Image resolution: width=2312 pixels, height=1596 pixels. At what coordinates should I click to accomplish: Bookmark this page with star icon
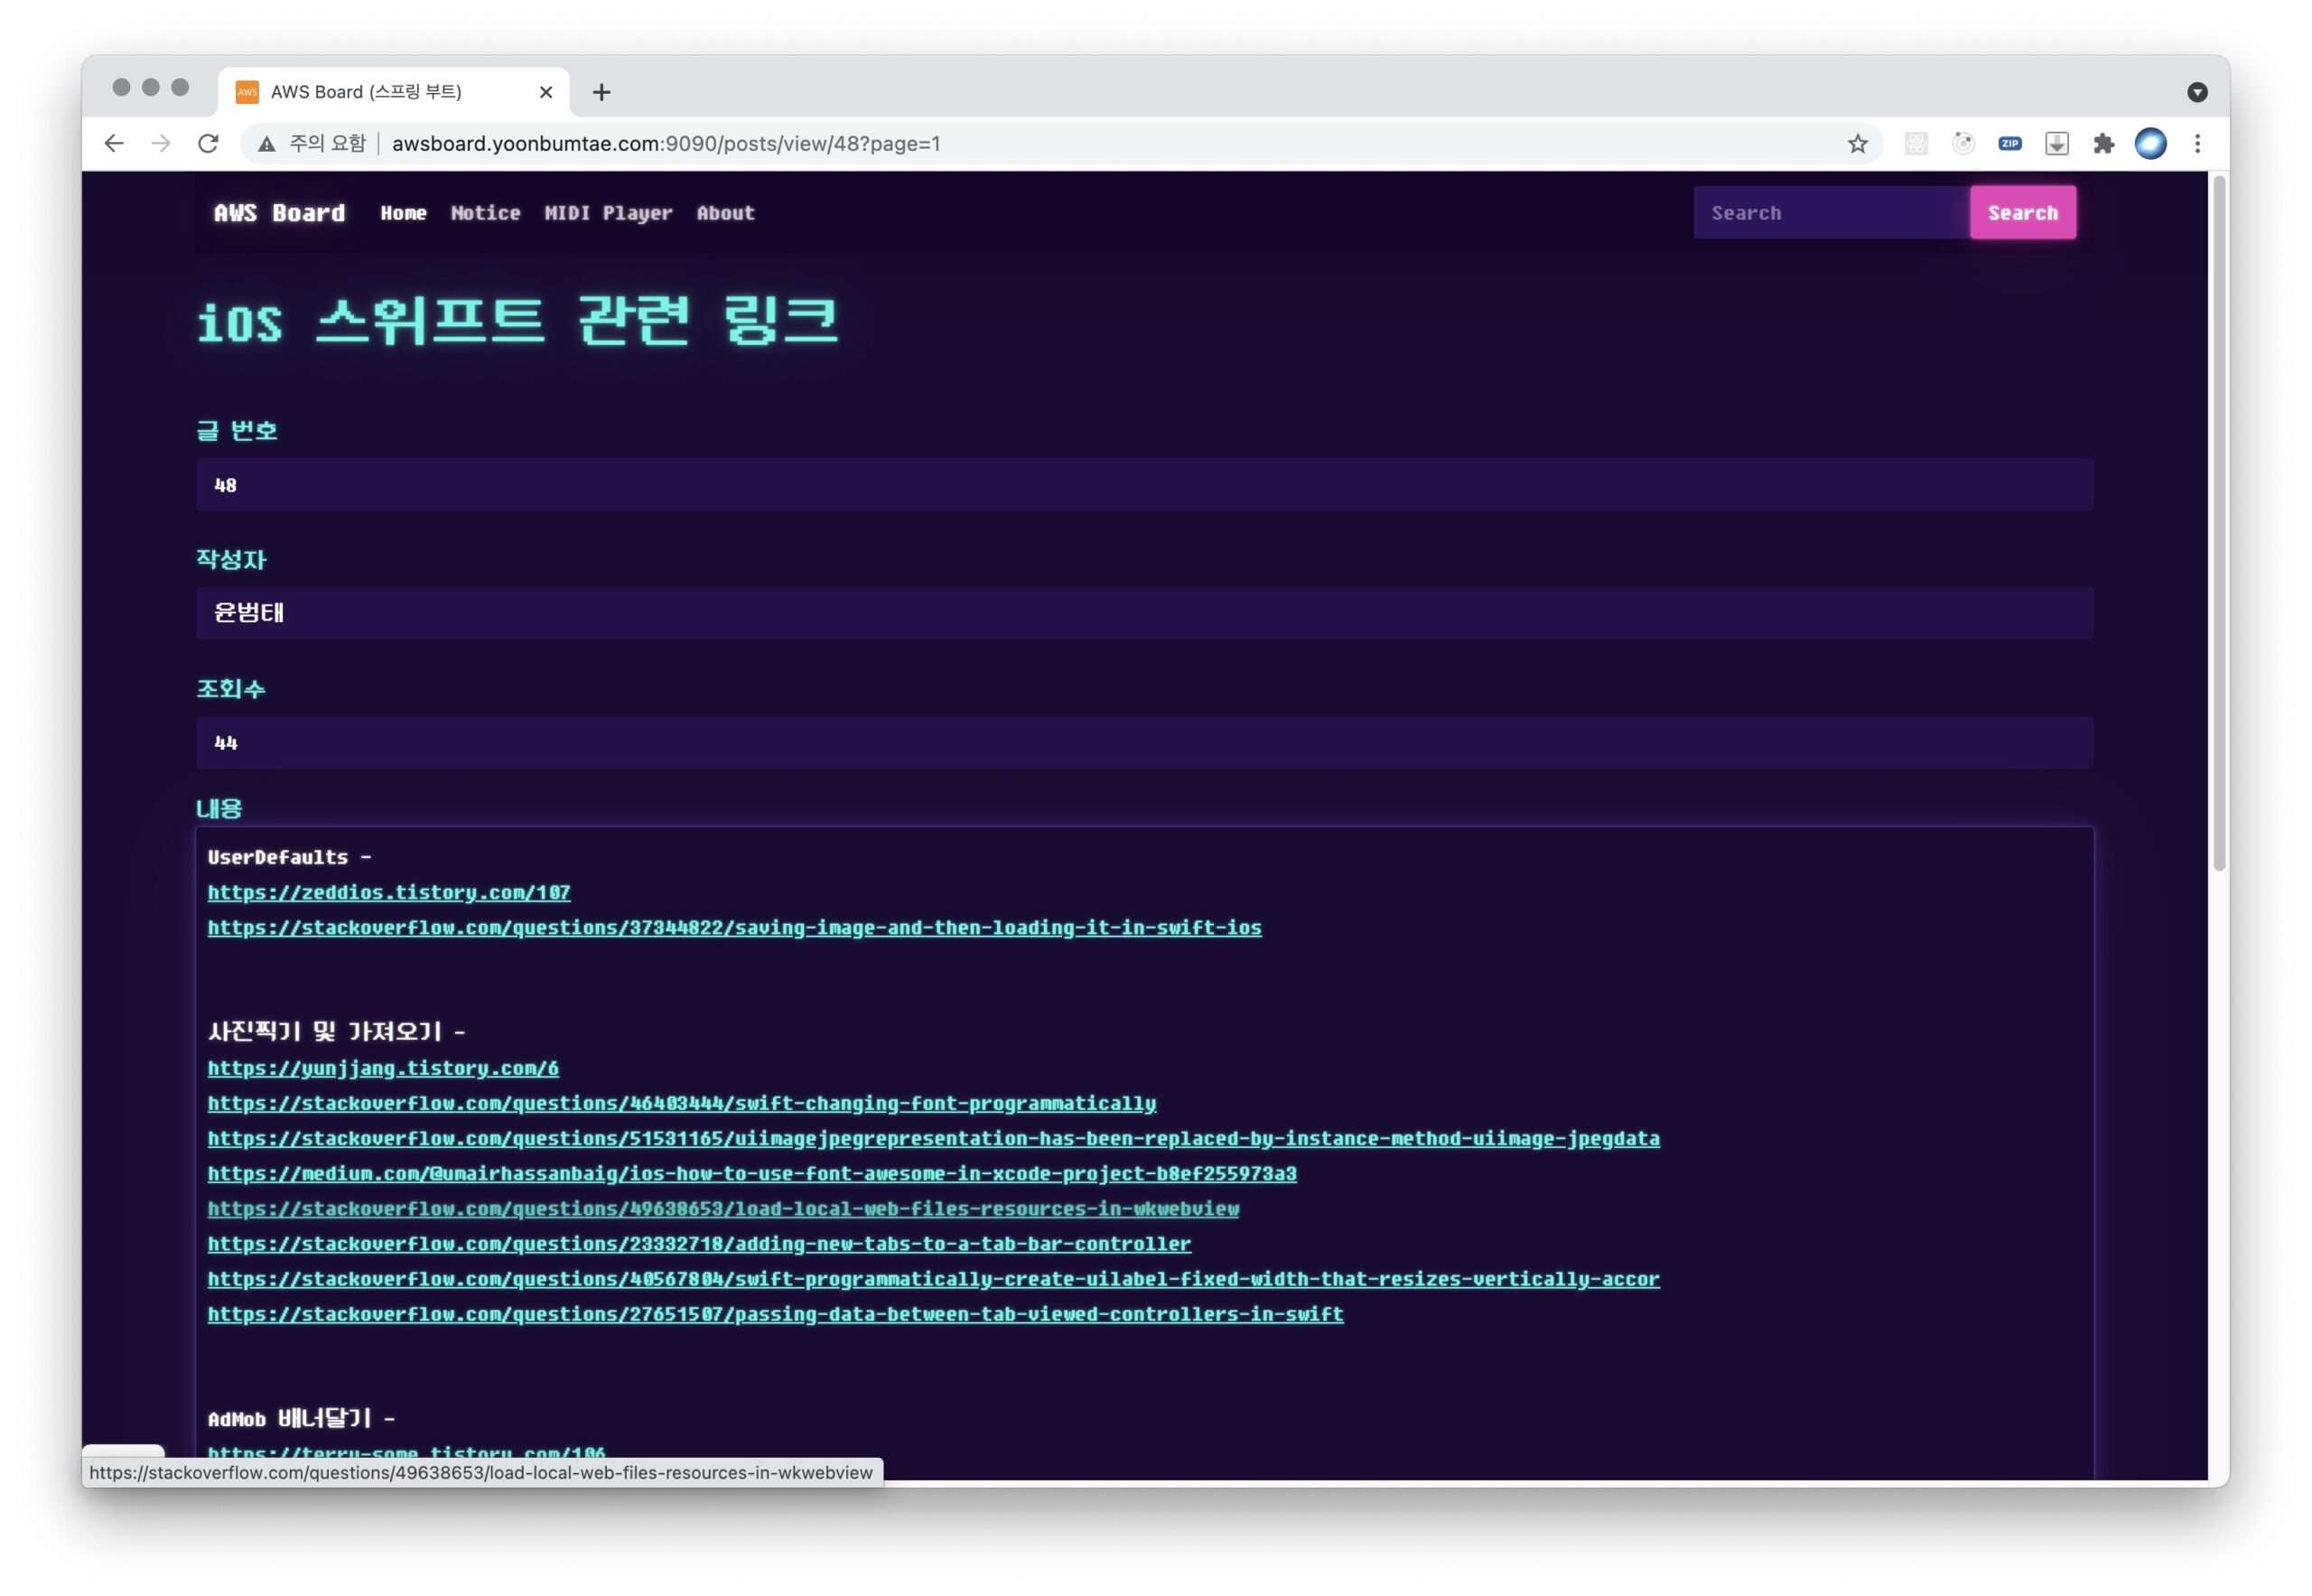[1857, 143]
